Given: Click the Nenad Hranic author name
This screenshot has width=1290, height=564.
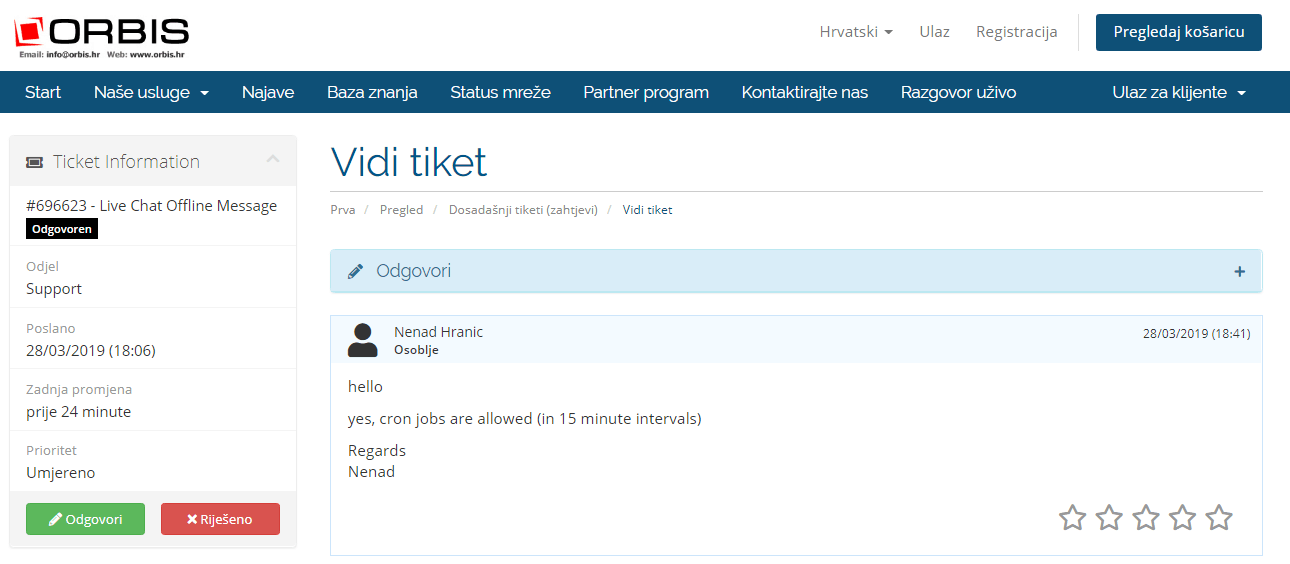Looking at the screenshot, I should 438,332.
